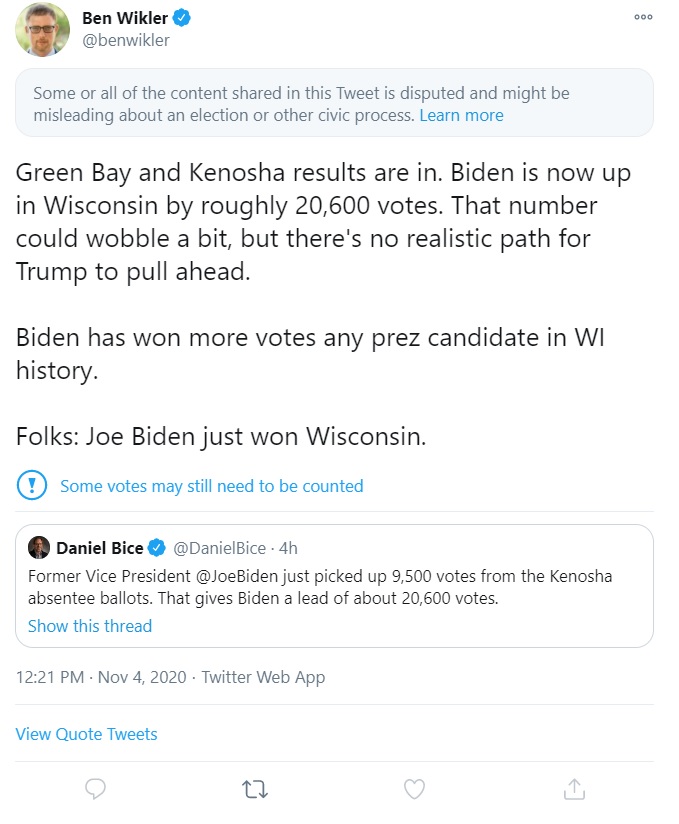Screen dimensions: 679x824
Task: Click the Learn more link
Action: coord(461,115)
